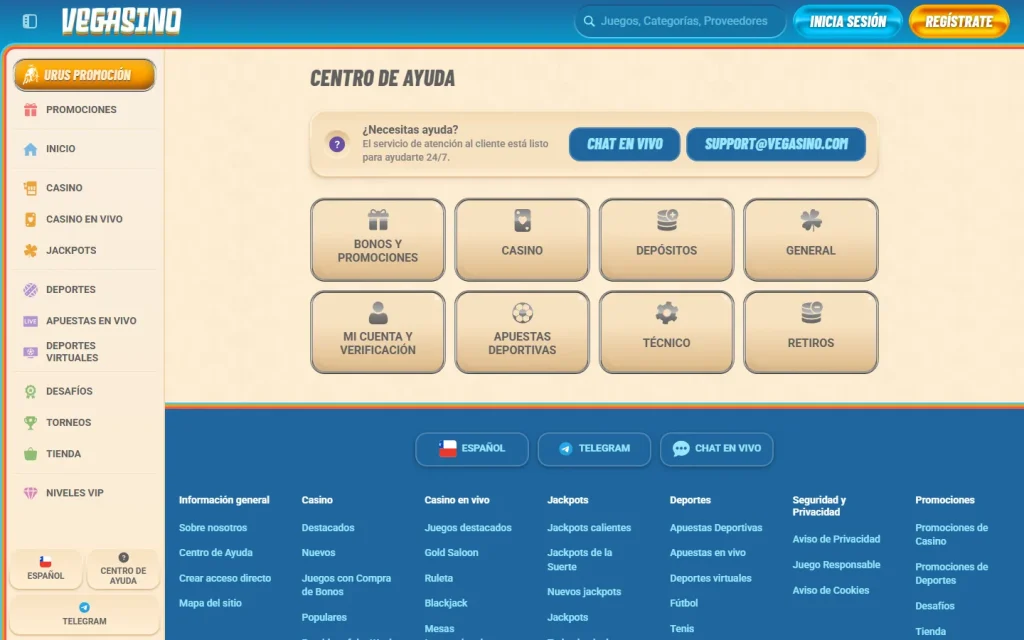1024x640 pixels.
Task: Go to Inicio in the sidebar
Action: [x=84, y=149]
